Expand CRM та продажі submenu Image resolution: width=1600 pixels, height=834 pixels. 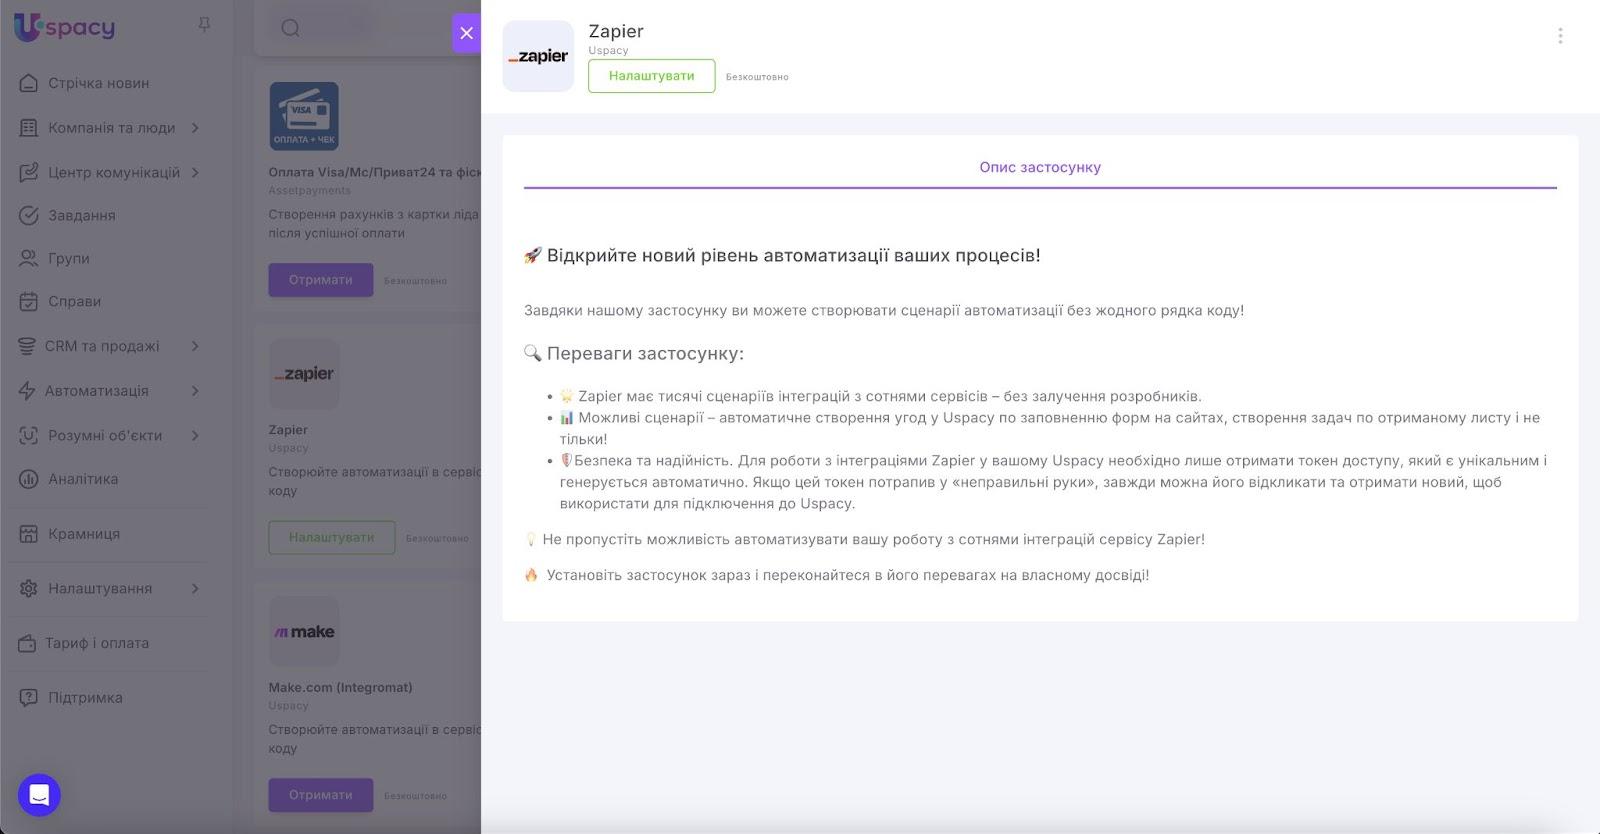coord(195,346)
